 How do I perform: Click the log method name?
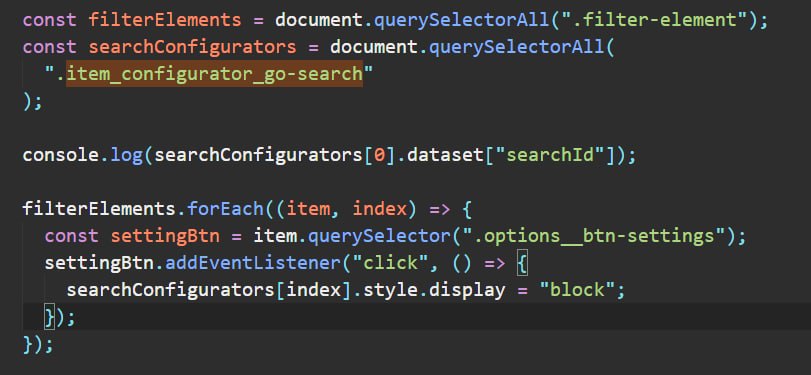[x=126, y=155]
